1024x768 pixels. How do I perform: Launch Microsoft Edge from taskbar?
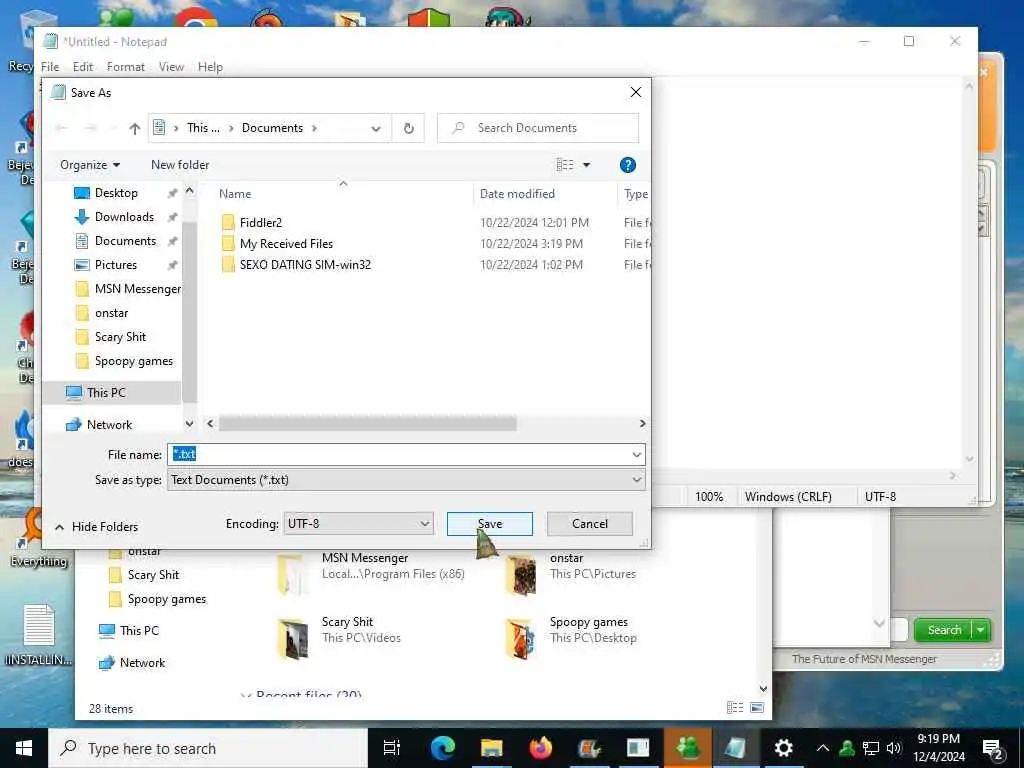click(442, 748)
